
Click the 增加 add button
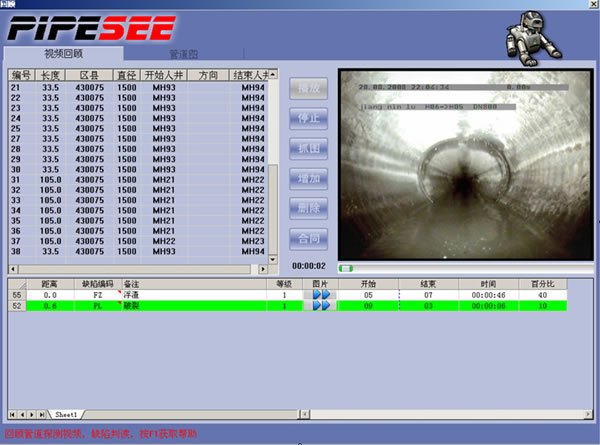(x=308, y=179)
